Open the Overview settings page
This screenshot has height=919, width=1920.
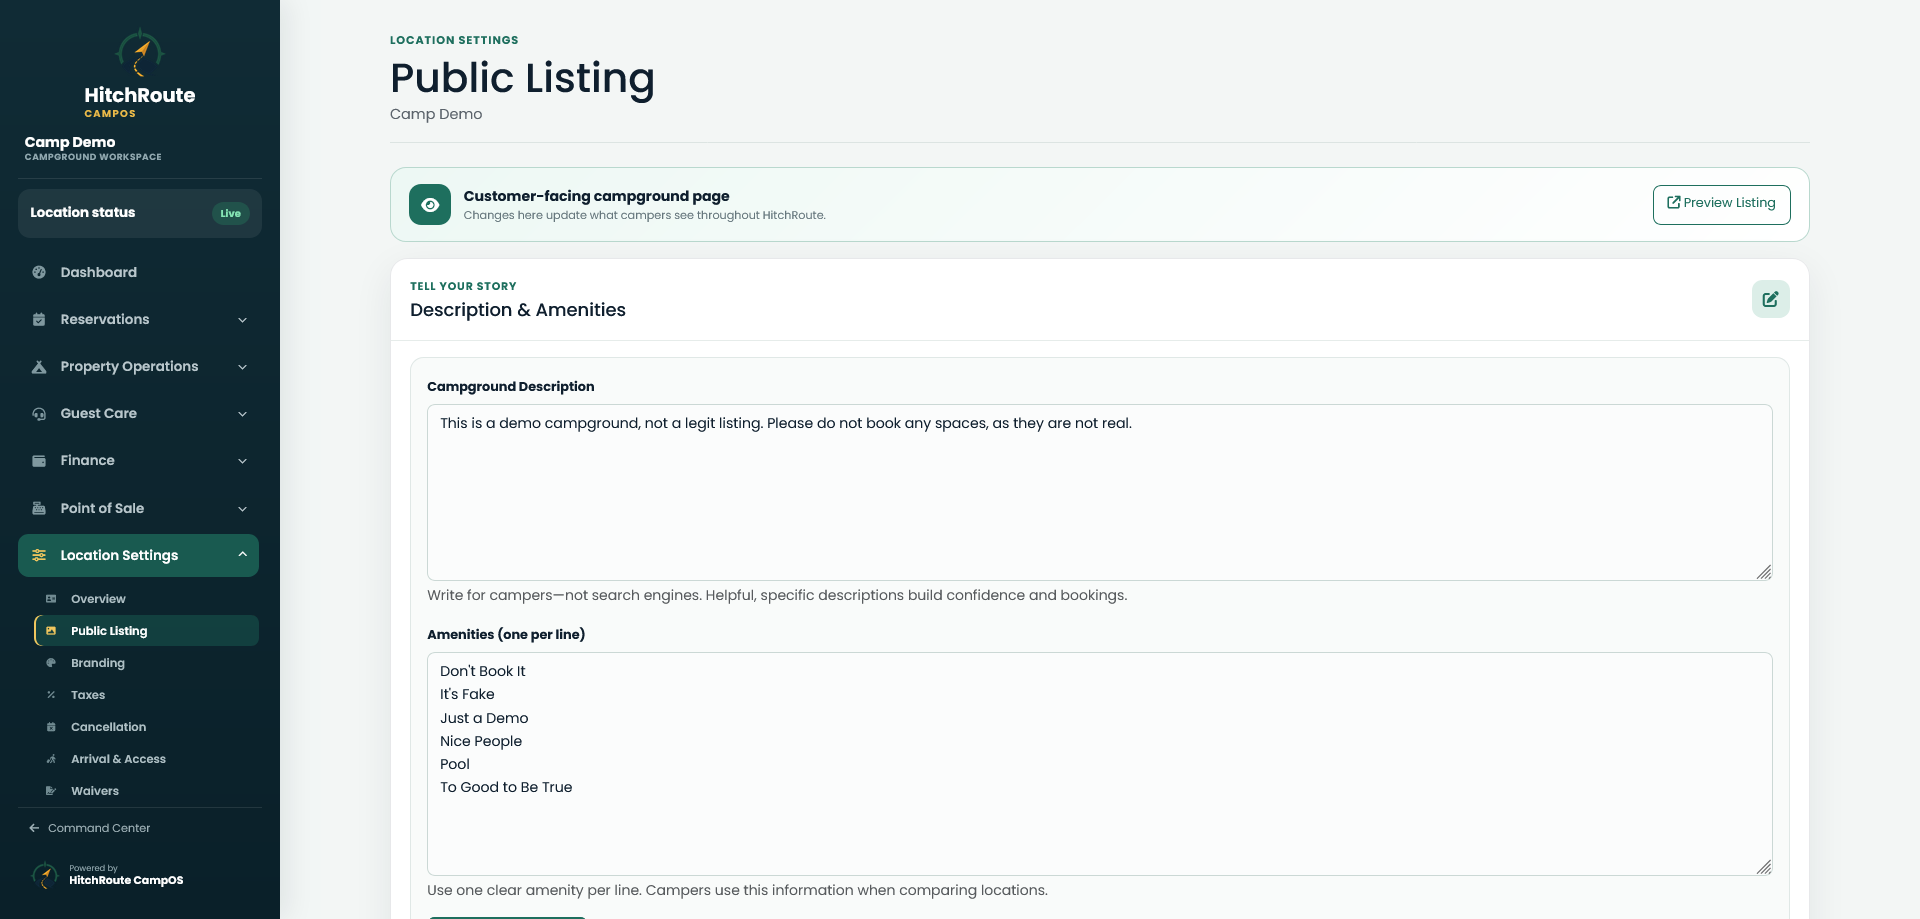[x=147, y=599]
